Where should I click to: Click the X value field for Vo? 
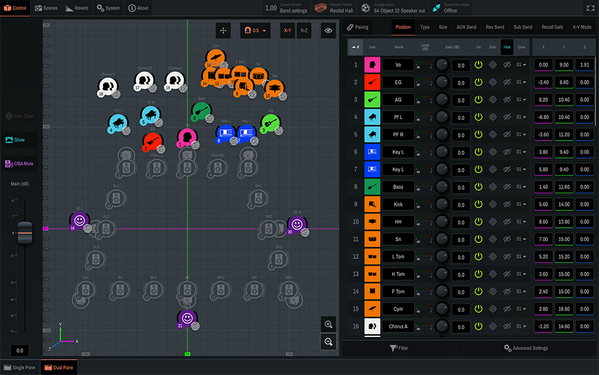[x=543, y=65]
